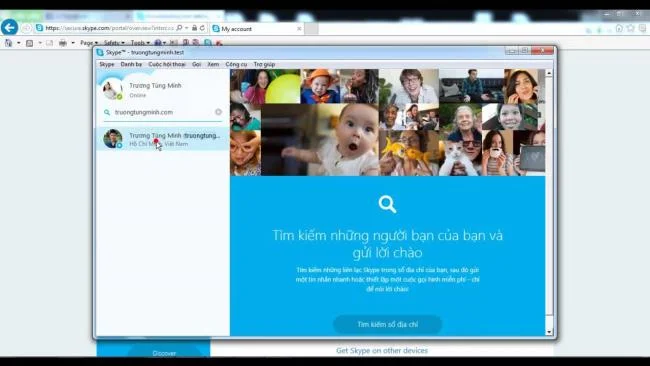
Task: Open the browser Page menu
Action: point(89,43)
